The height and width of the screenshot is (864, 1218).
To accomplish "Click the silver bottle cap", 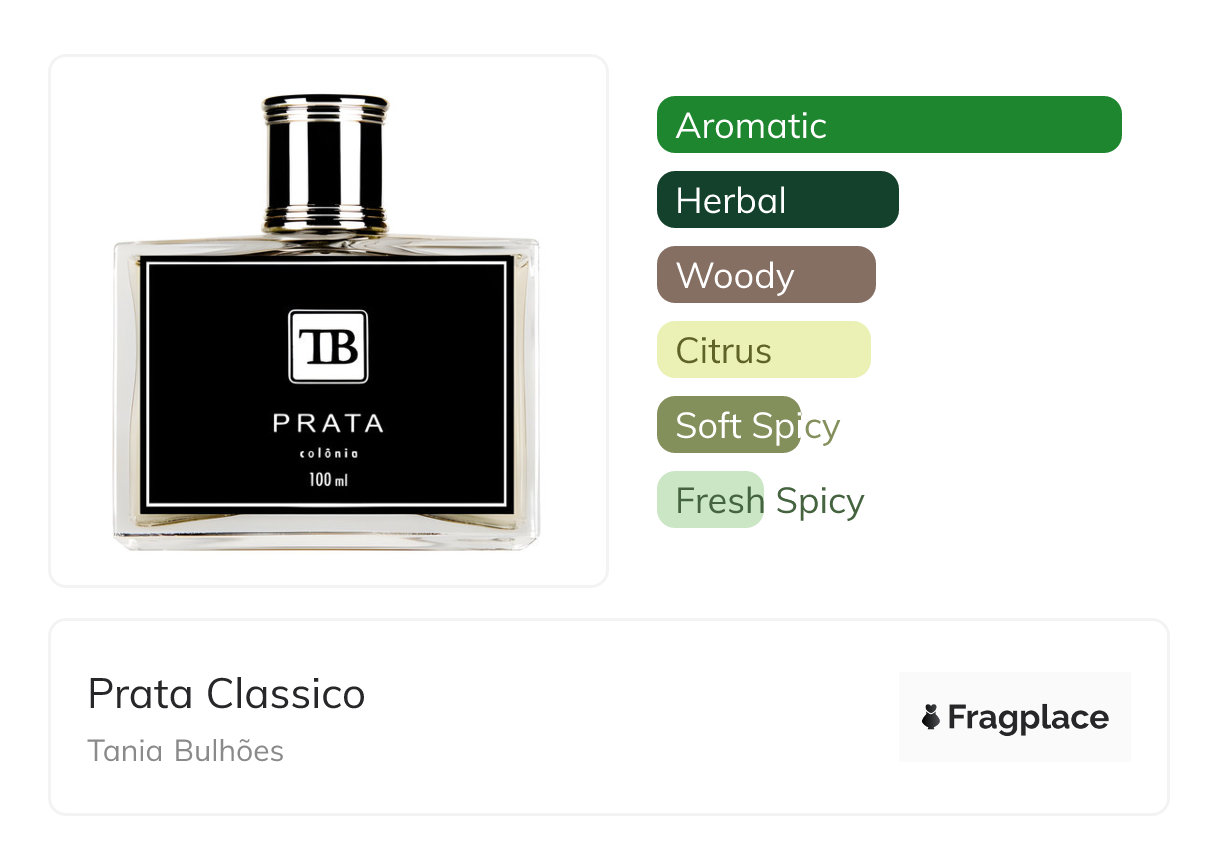I will pos(325,160).
